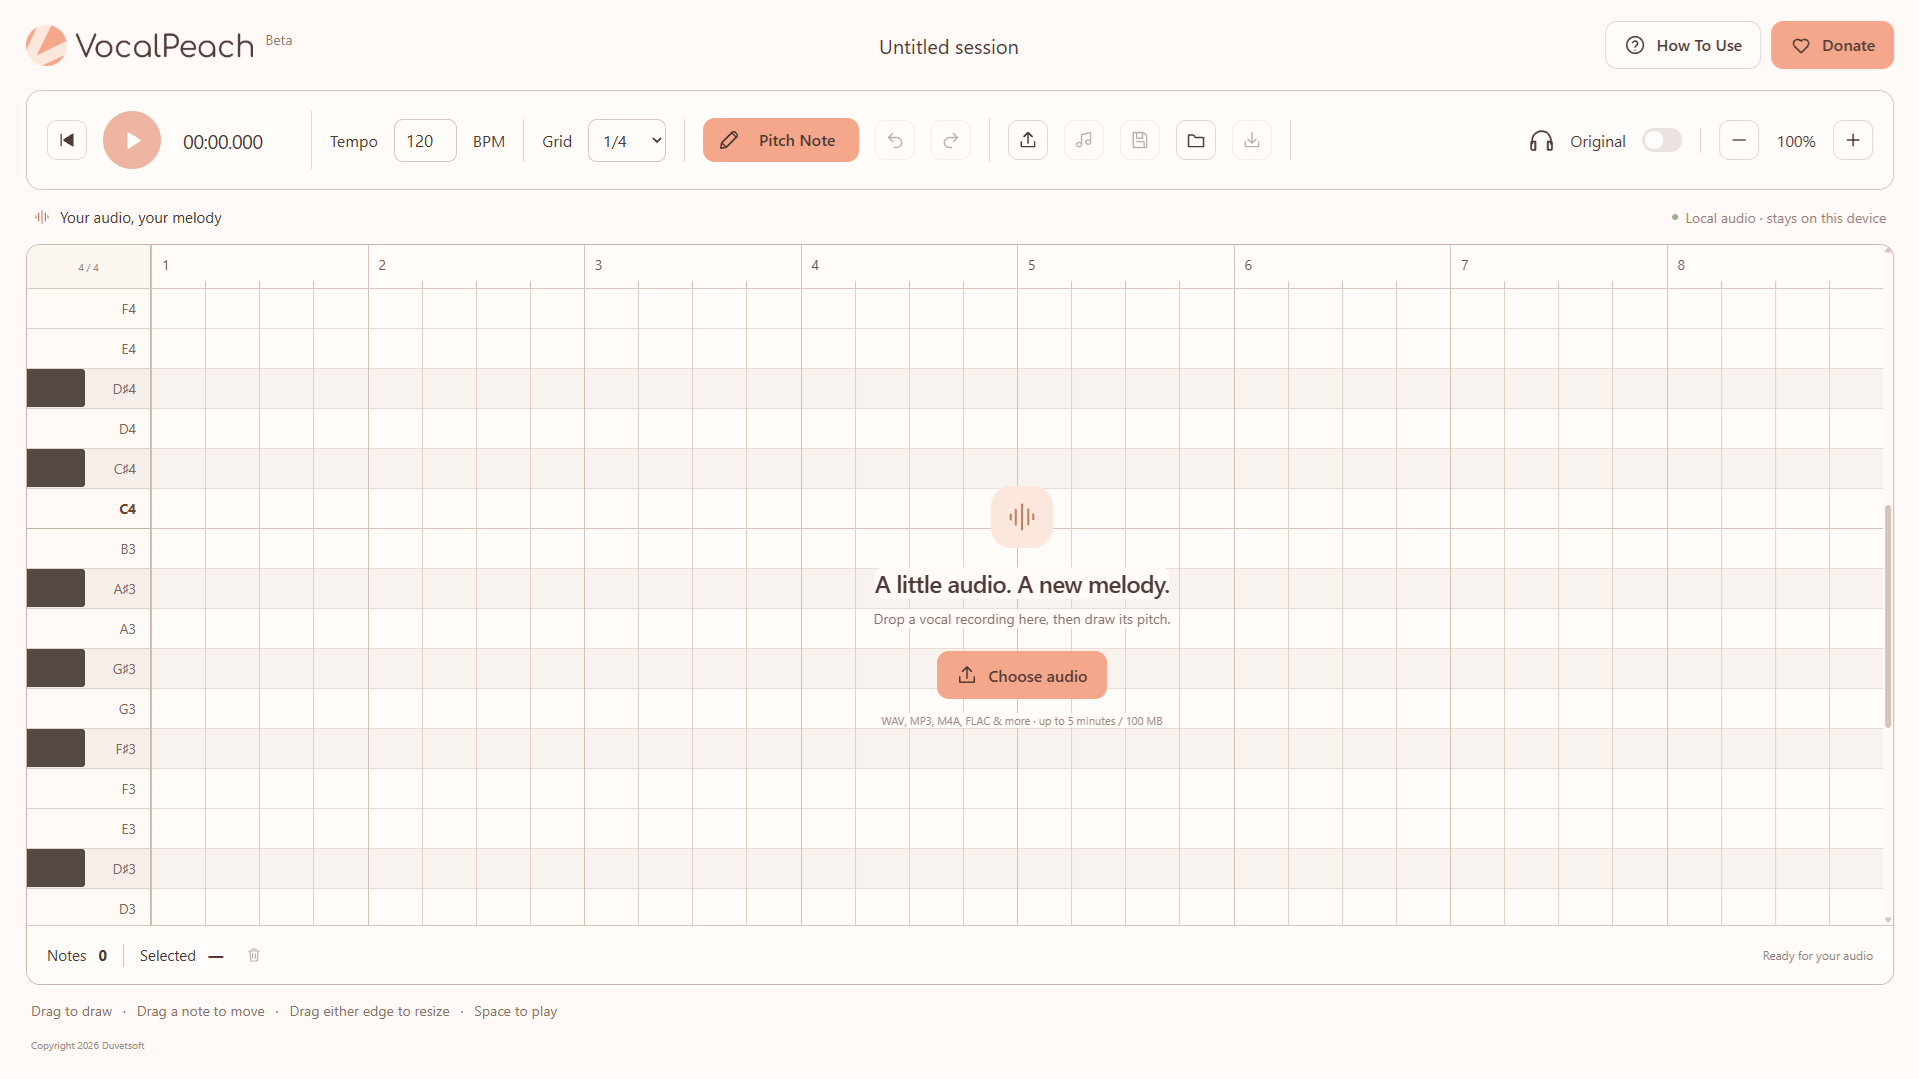
Task: Click the undo arrow icon
Action: [895, 140]
